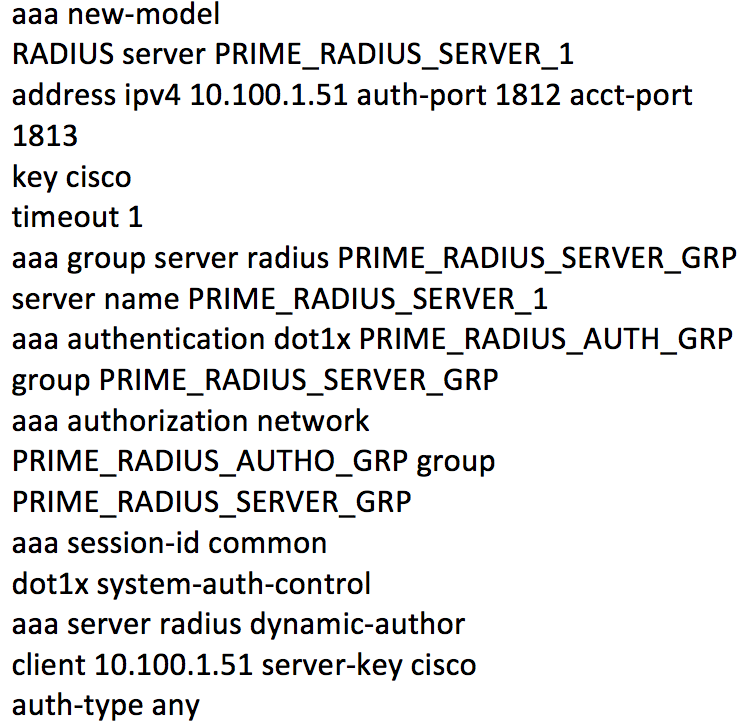Click the "key cisco" line
The image size is (746, 724).
pyautogui.click(x=71, y=177)
